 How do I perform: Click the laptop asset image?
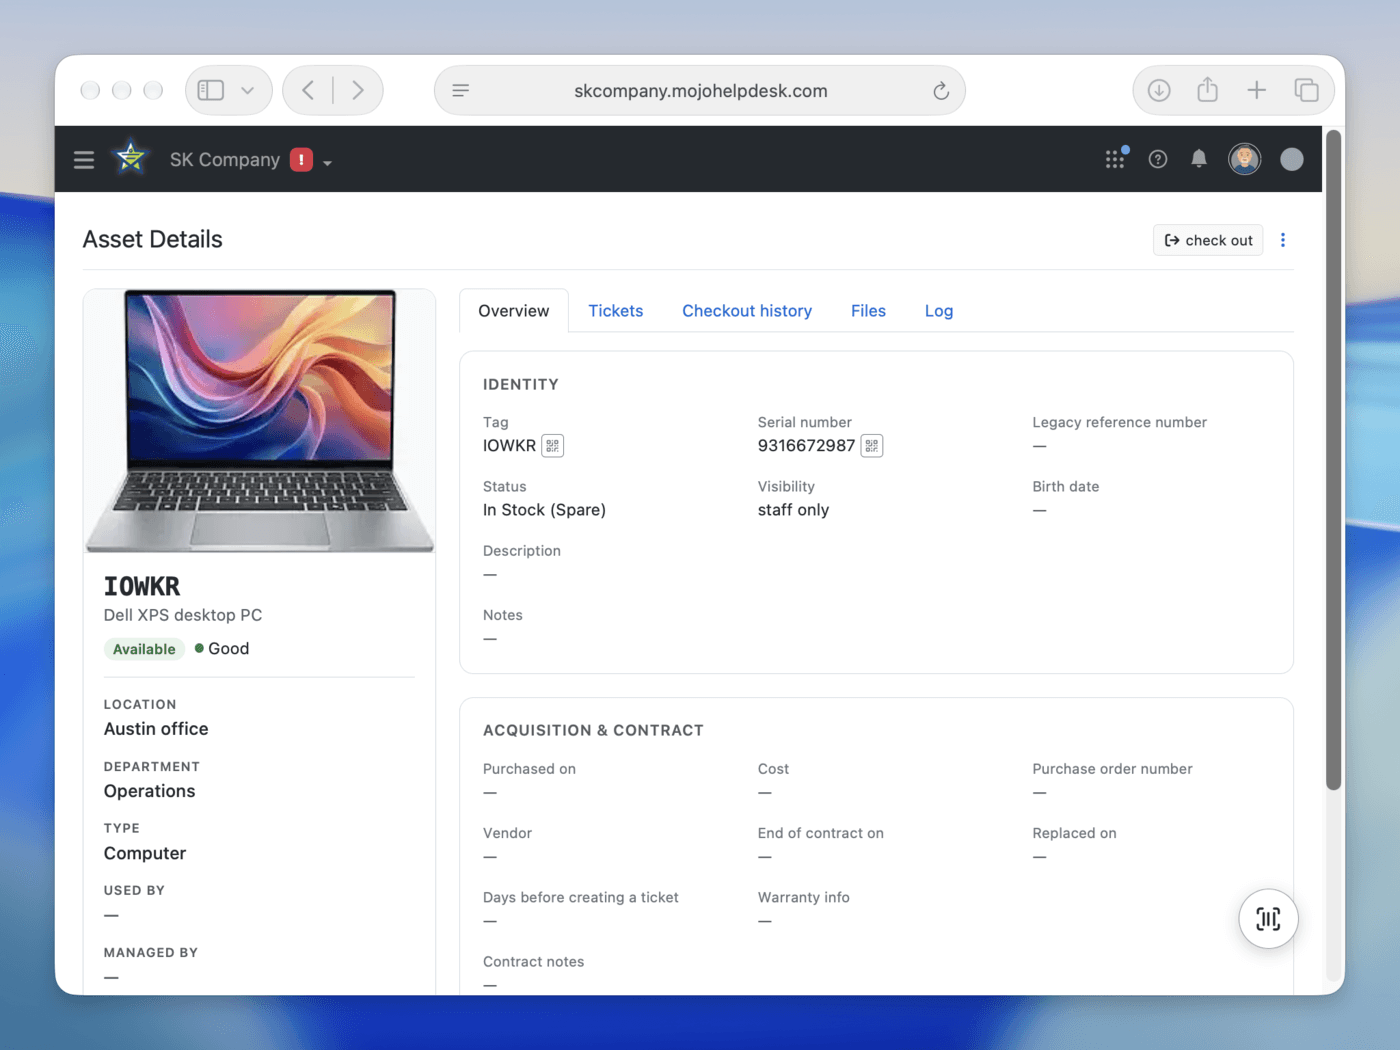260,421
